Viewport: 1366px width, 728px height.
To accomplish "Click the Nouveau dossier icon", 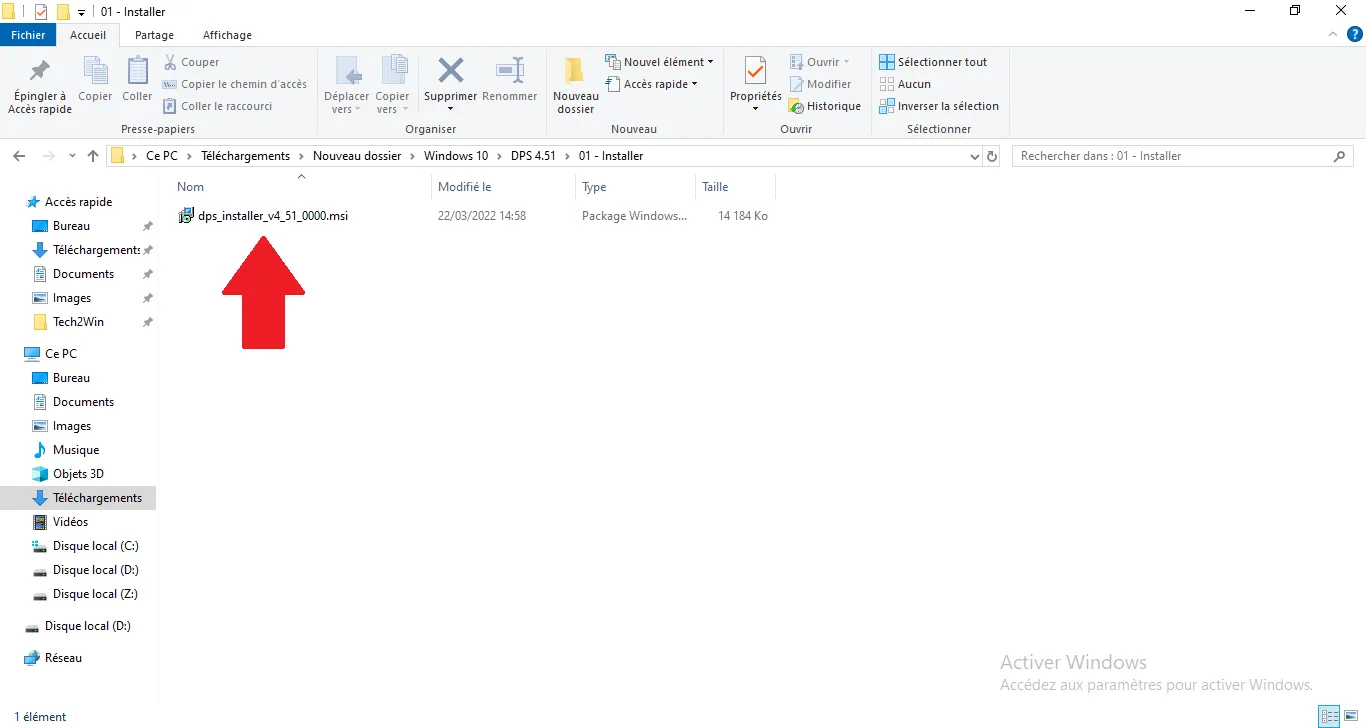I will click(x=575, y=71).
